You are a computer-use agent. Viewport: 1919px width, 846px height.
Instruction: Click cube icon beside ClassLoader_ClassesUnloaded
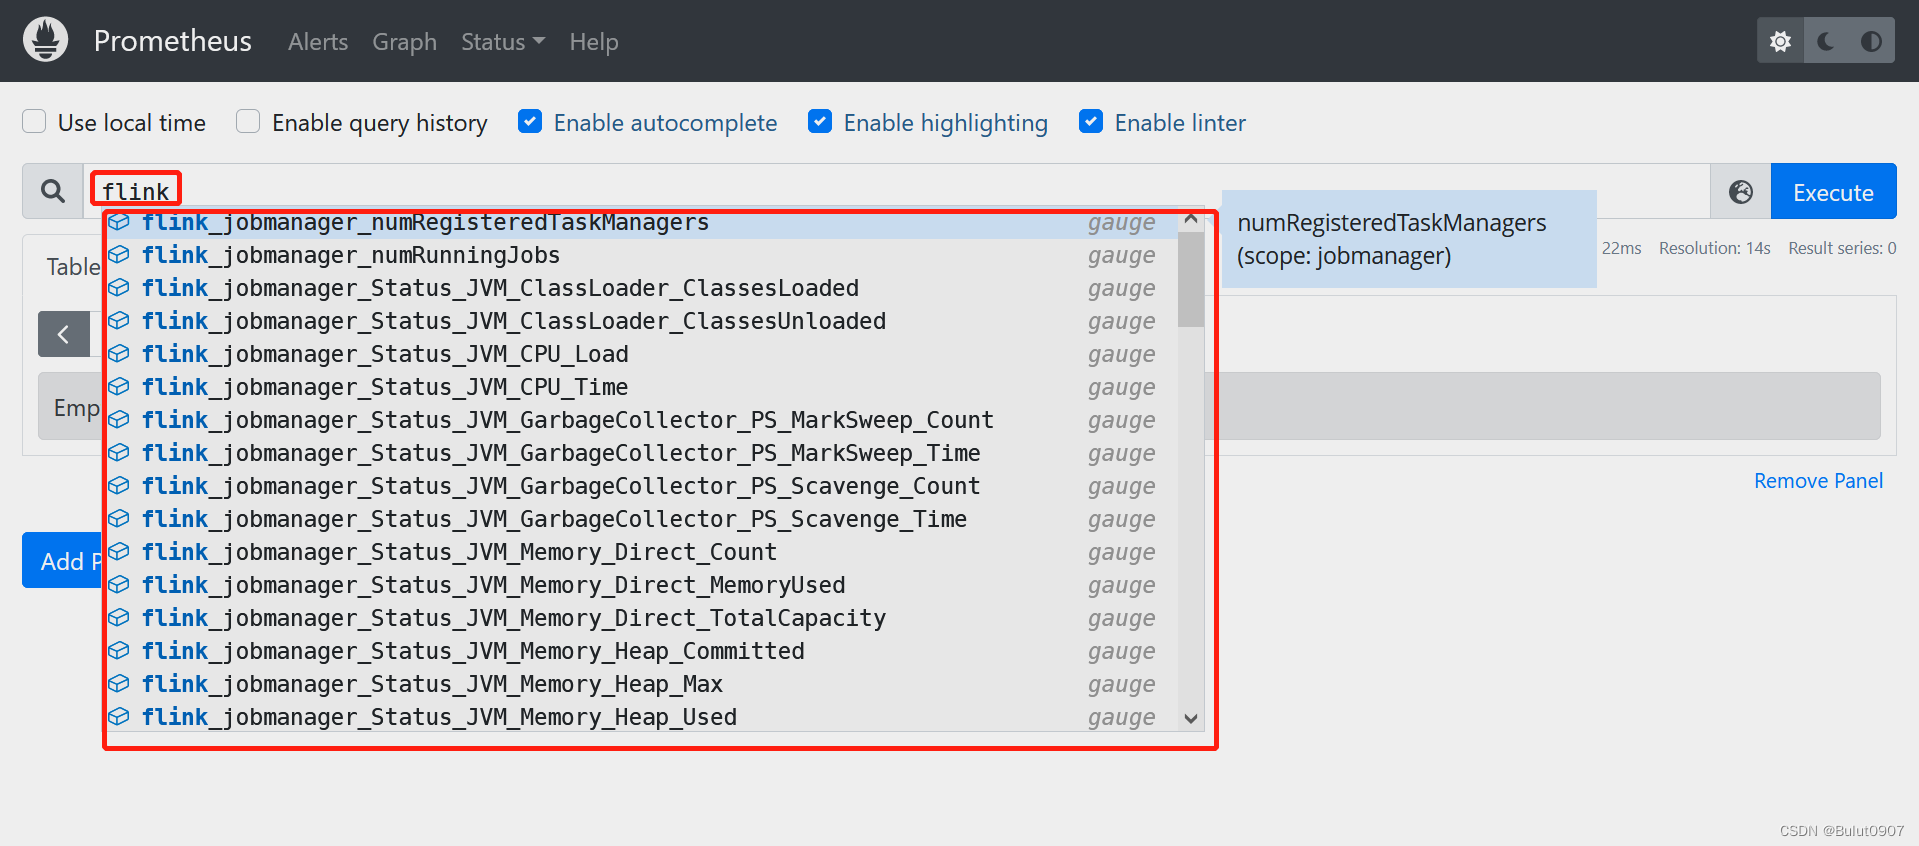tap(119, 321)
